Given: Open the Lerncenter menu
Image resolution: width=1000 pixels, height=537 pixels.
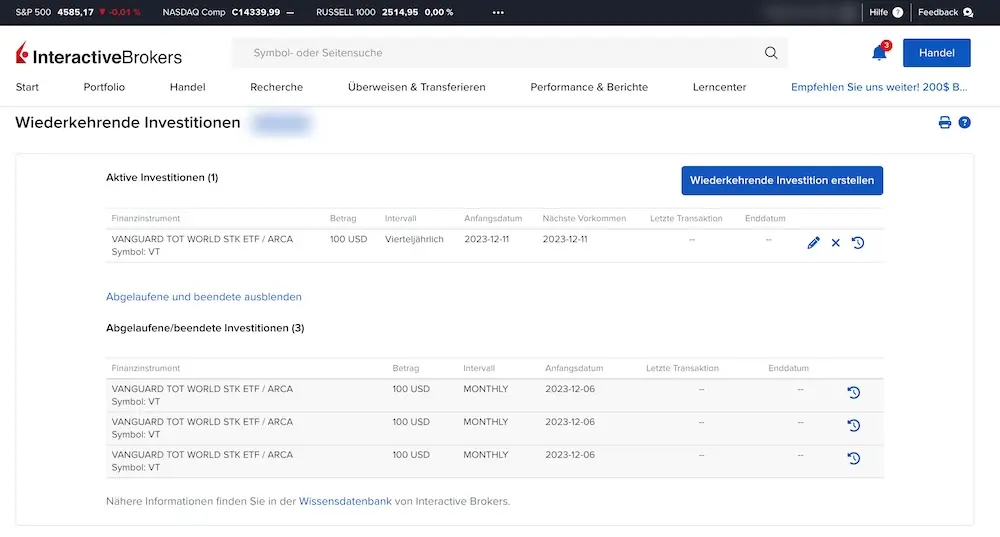Looking at the screenshot, I should pyautogui.click(x=719, y=87).
